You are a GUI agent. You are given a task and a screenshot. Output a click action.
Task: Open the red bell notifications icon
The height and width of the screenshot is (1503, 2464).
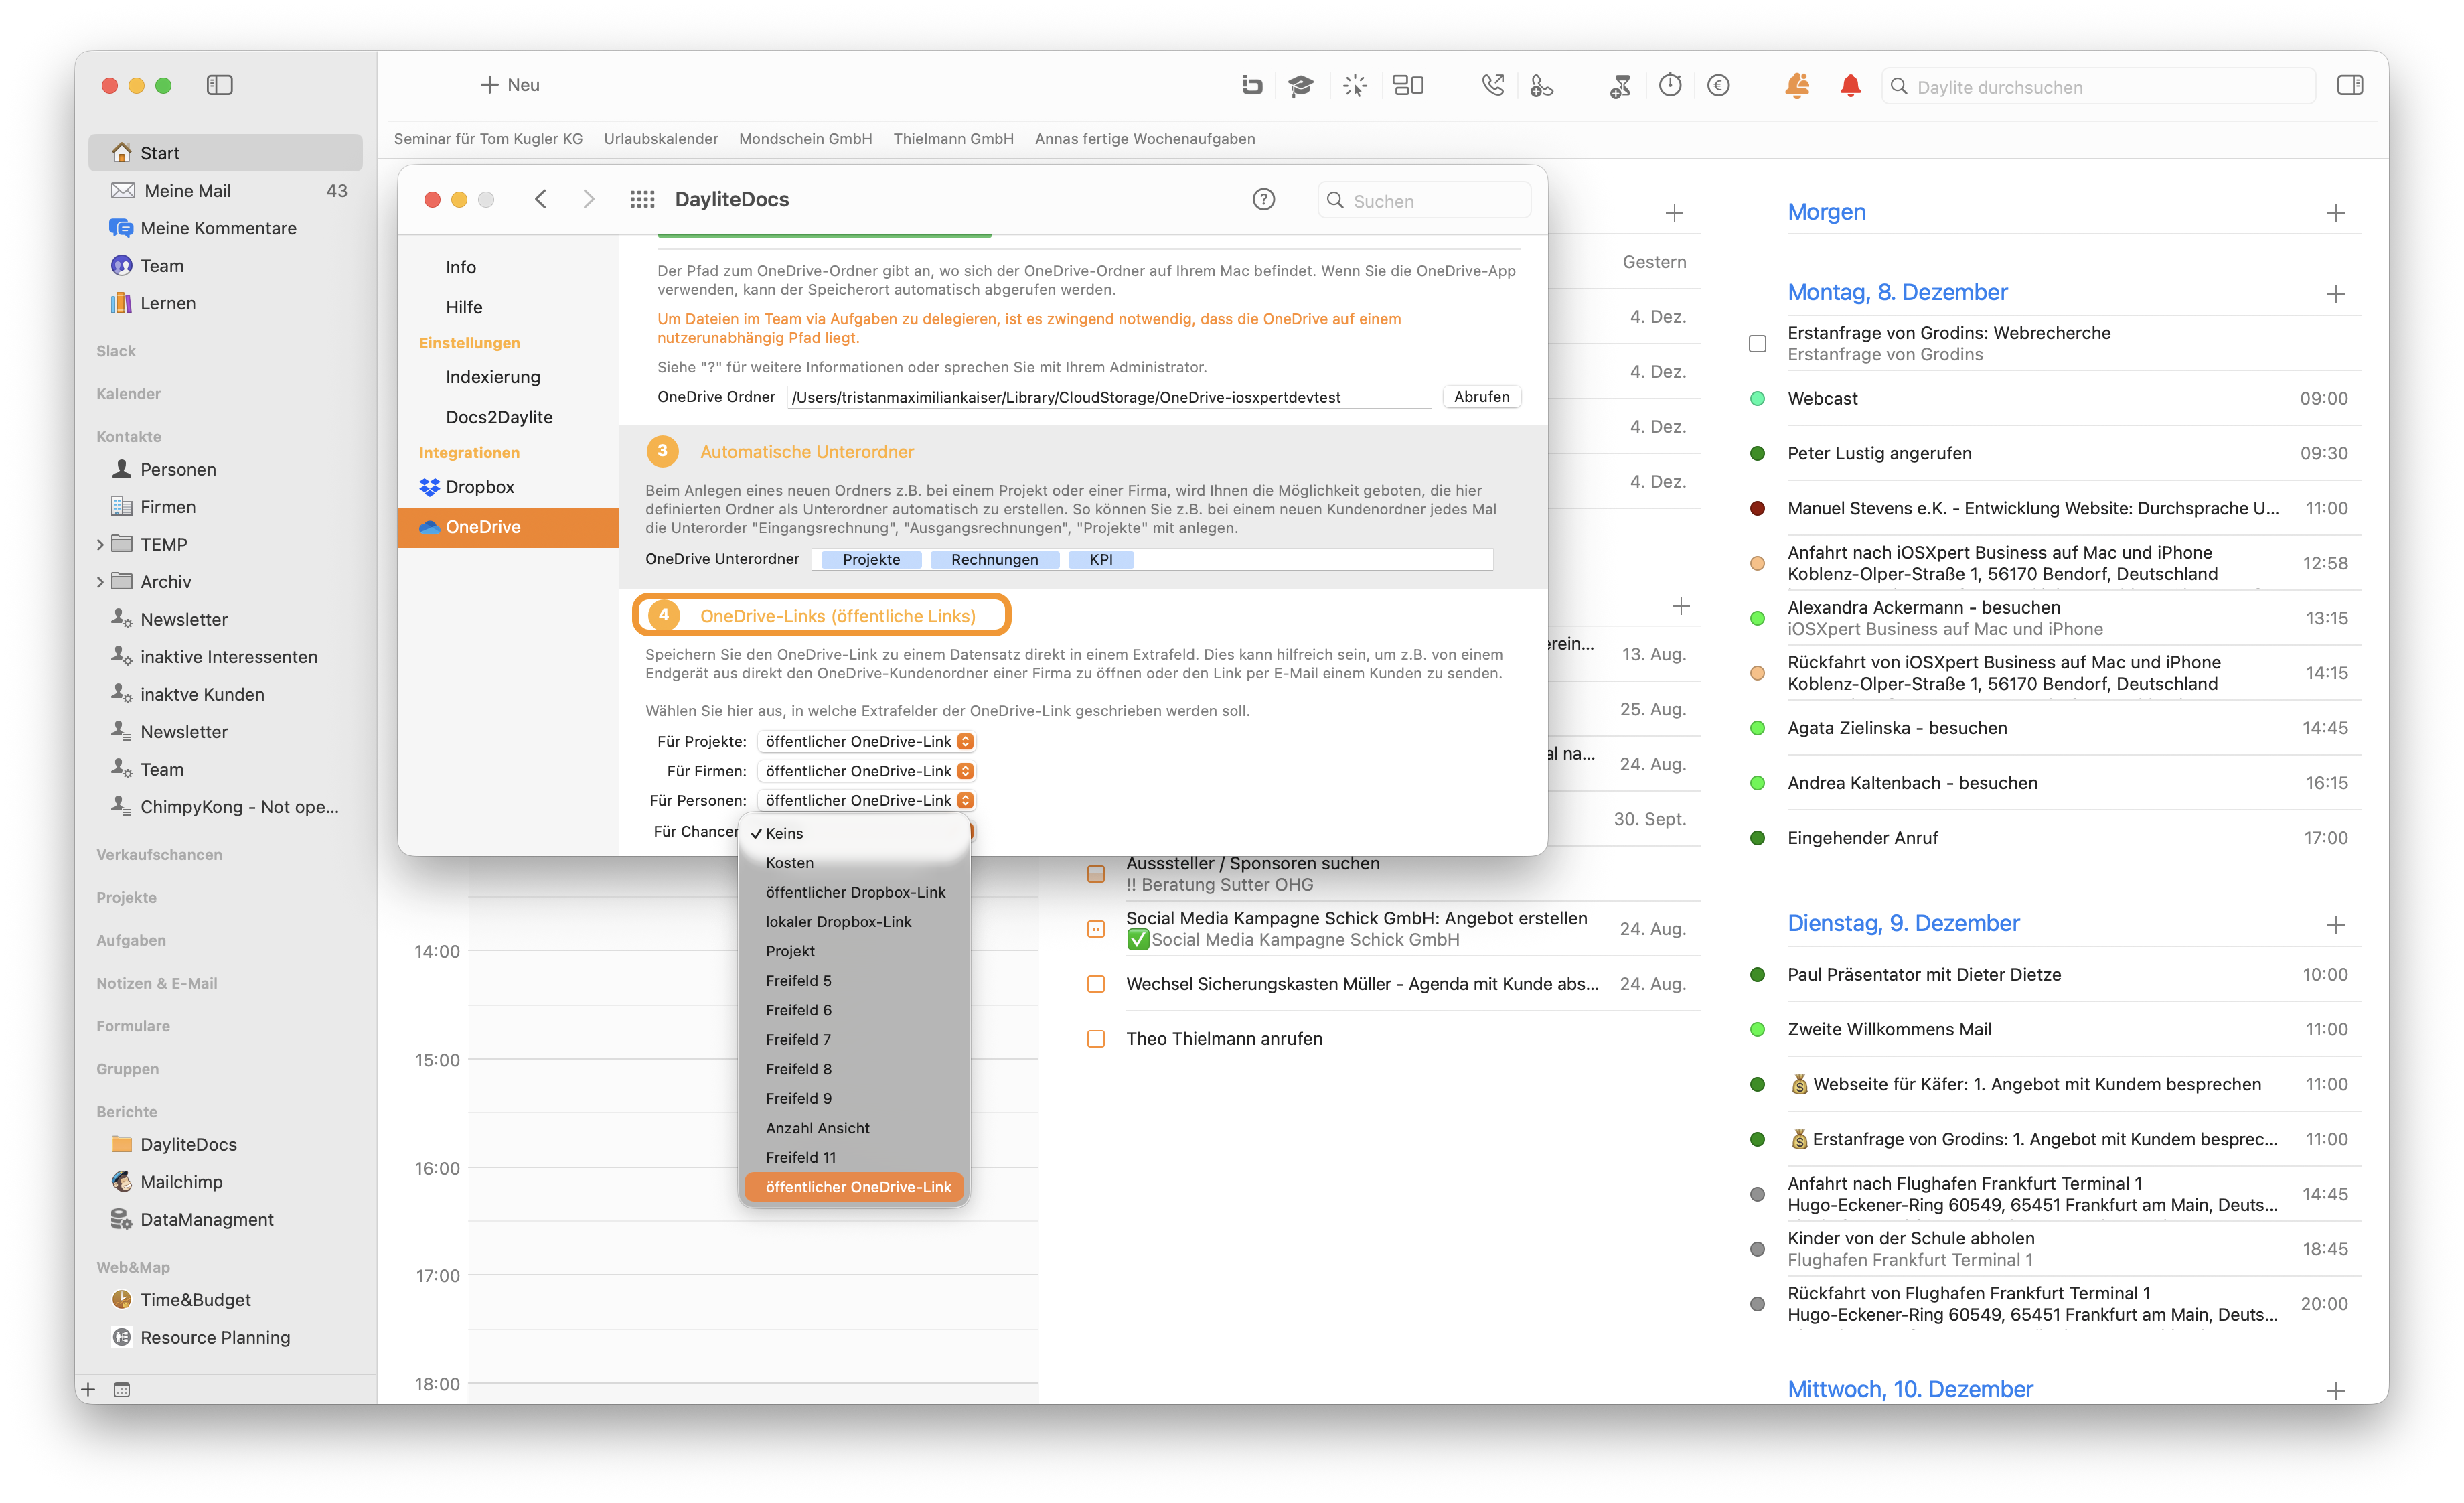(1850, 86)
